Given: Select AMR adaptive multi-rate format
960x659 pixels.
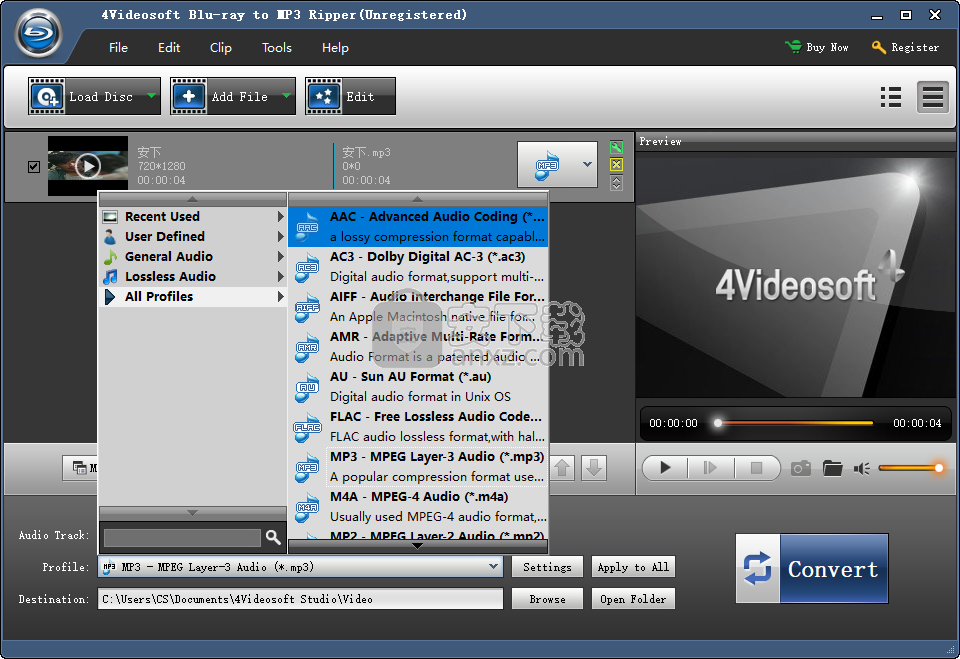Looking at the screenshot, I should [418, 346].
